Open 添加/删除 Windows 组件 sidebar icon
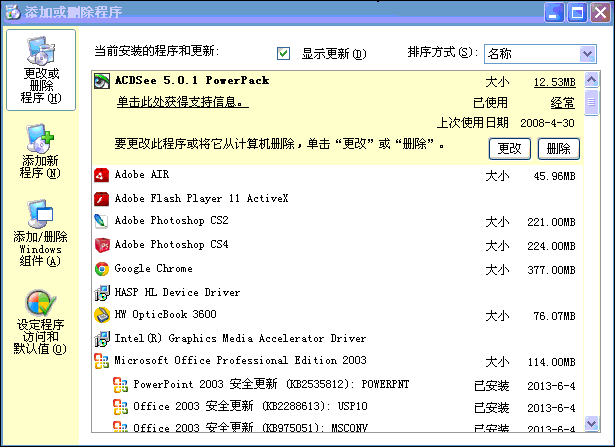 point(40,233)
